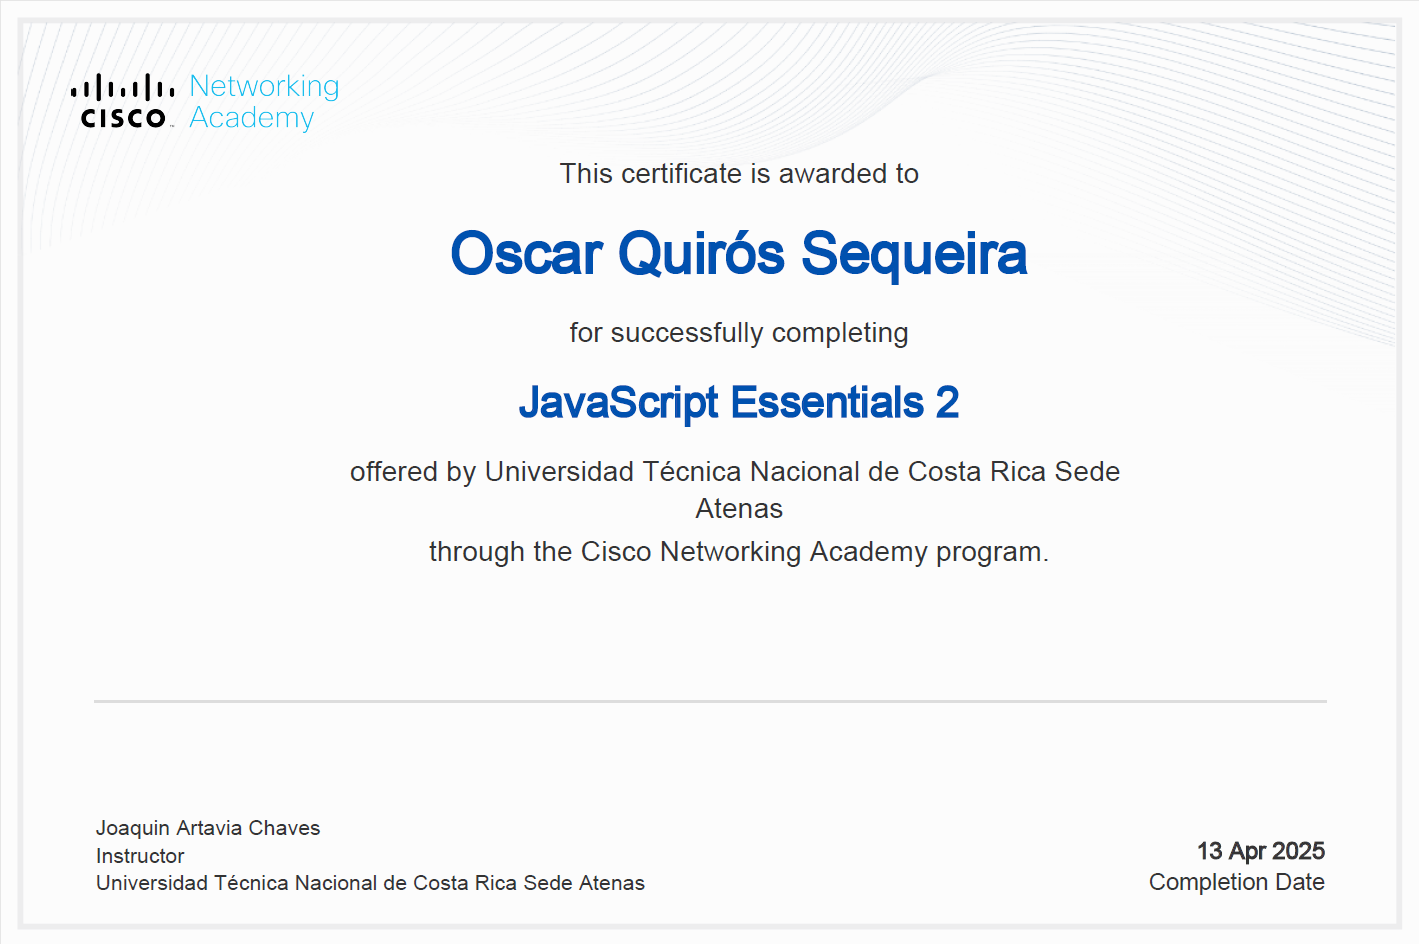The height and width of the screenshot is (944, 1419).
Task: Select the offered by institution line
Action: tap(733, 471)
